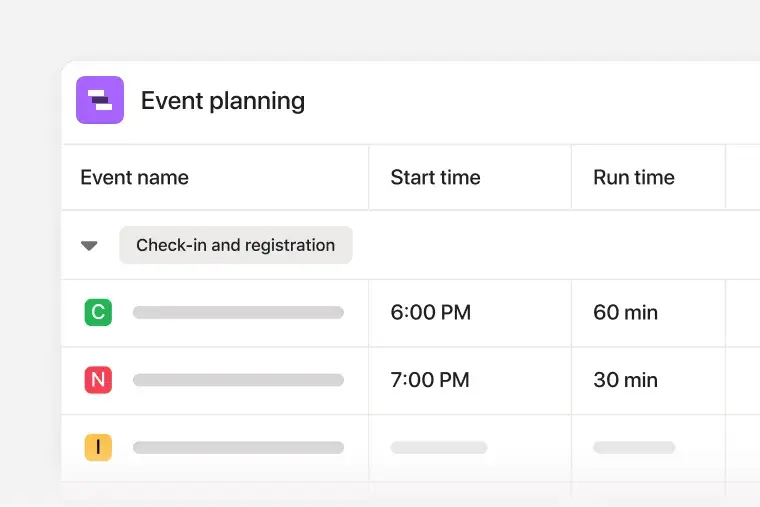Screen dimensions: 760x507
Task: Select the 60 min run time cell
Action: (648, 313)
